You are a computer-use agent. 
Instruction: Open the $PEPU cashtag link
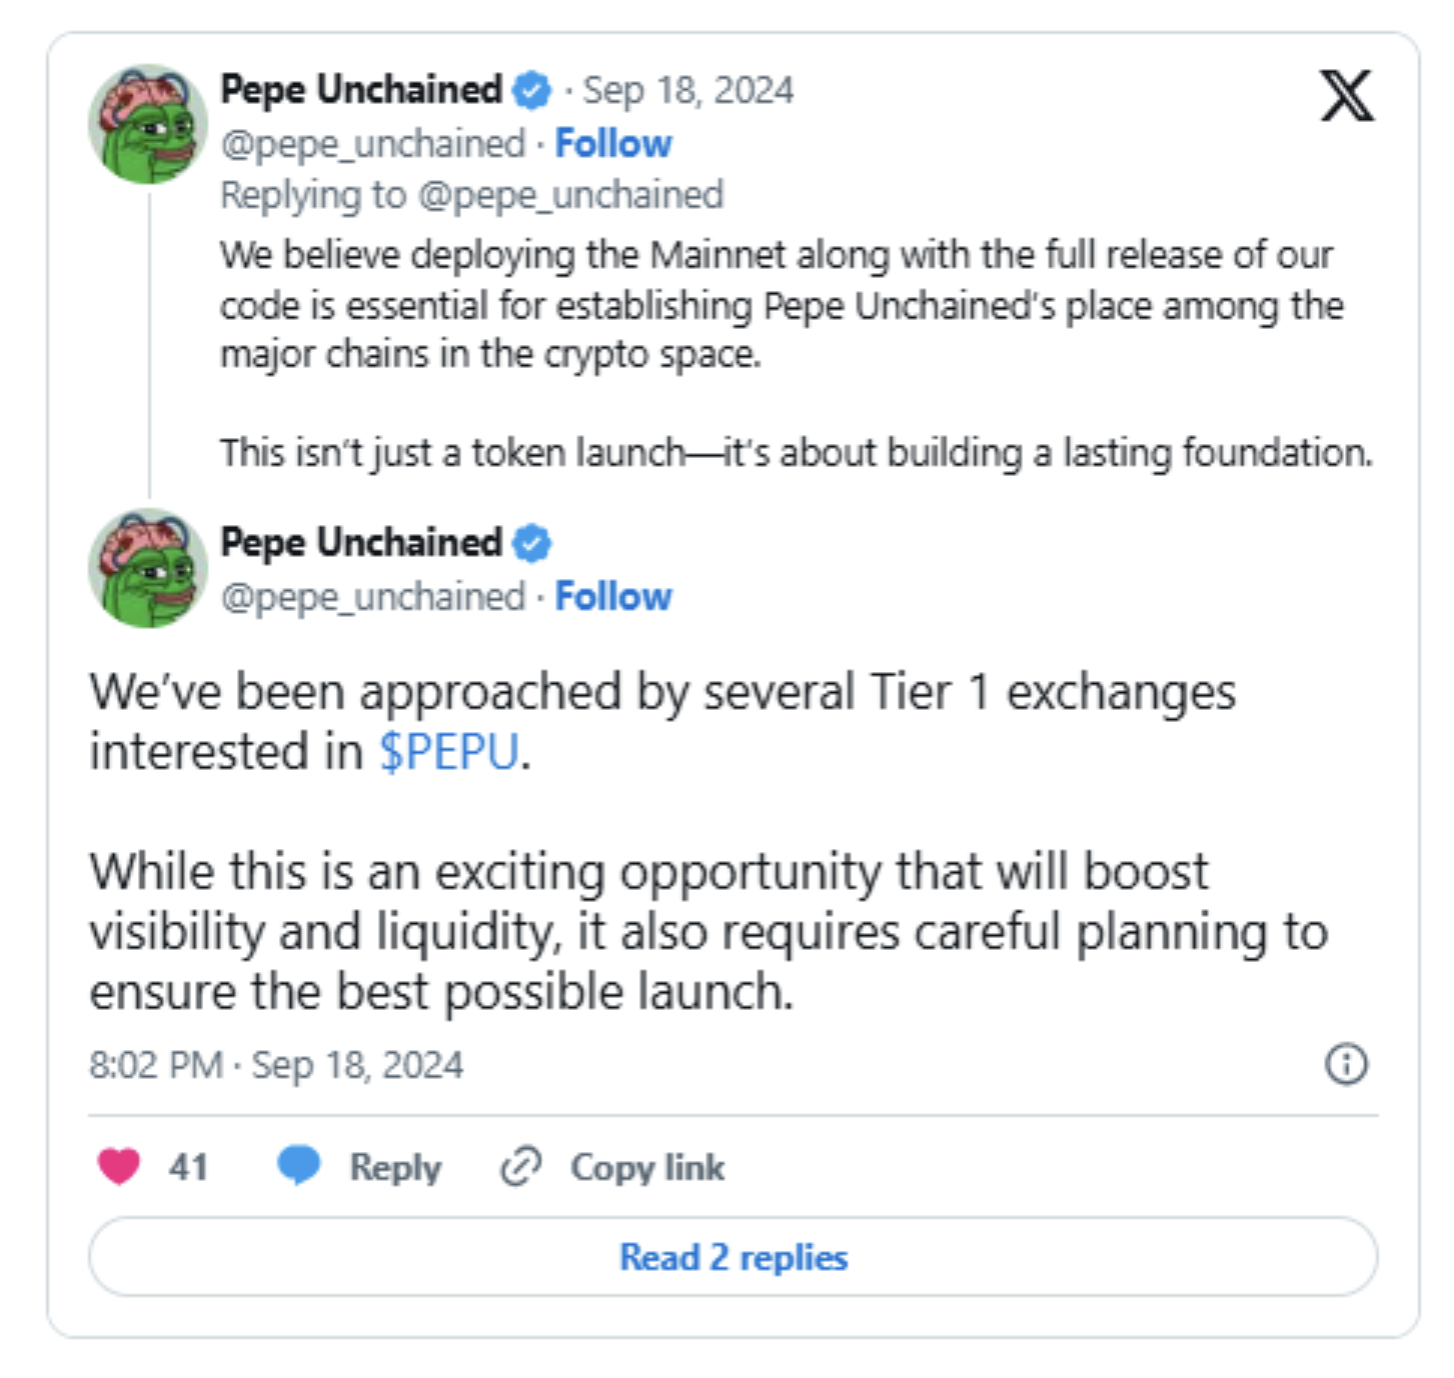coord(449,752)
